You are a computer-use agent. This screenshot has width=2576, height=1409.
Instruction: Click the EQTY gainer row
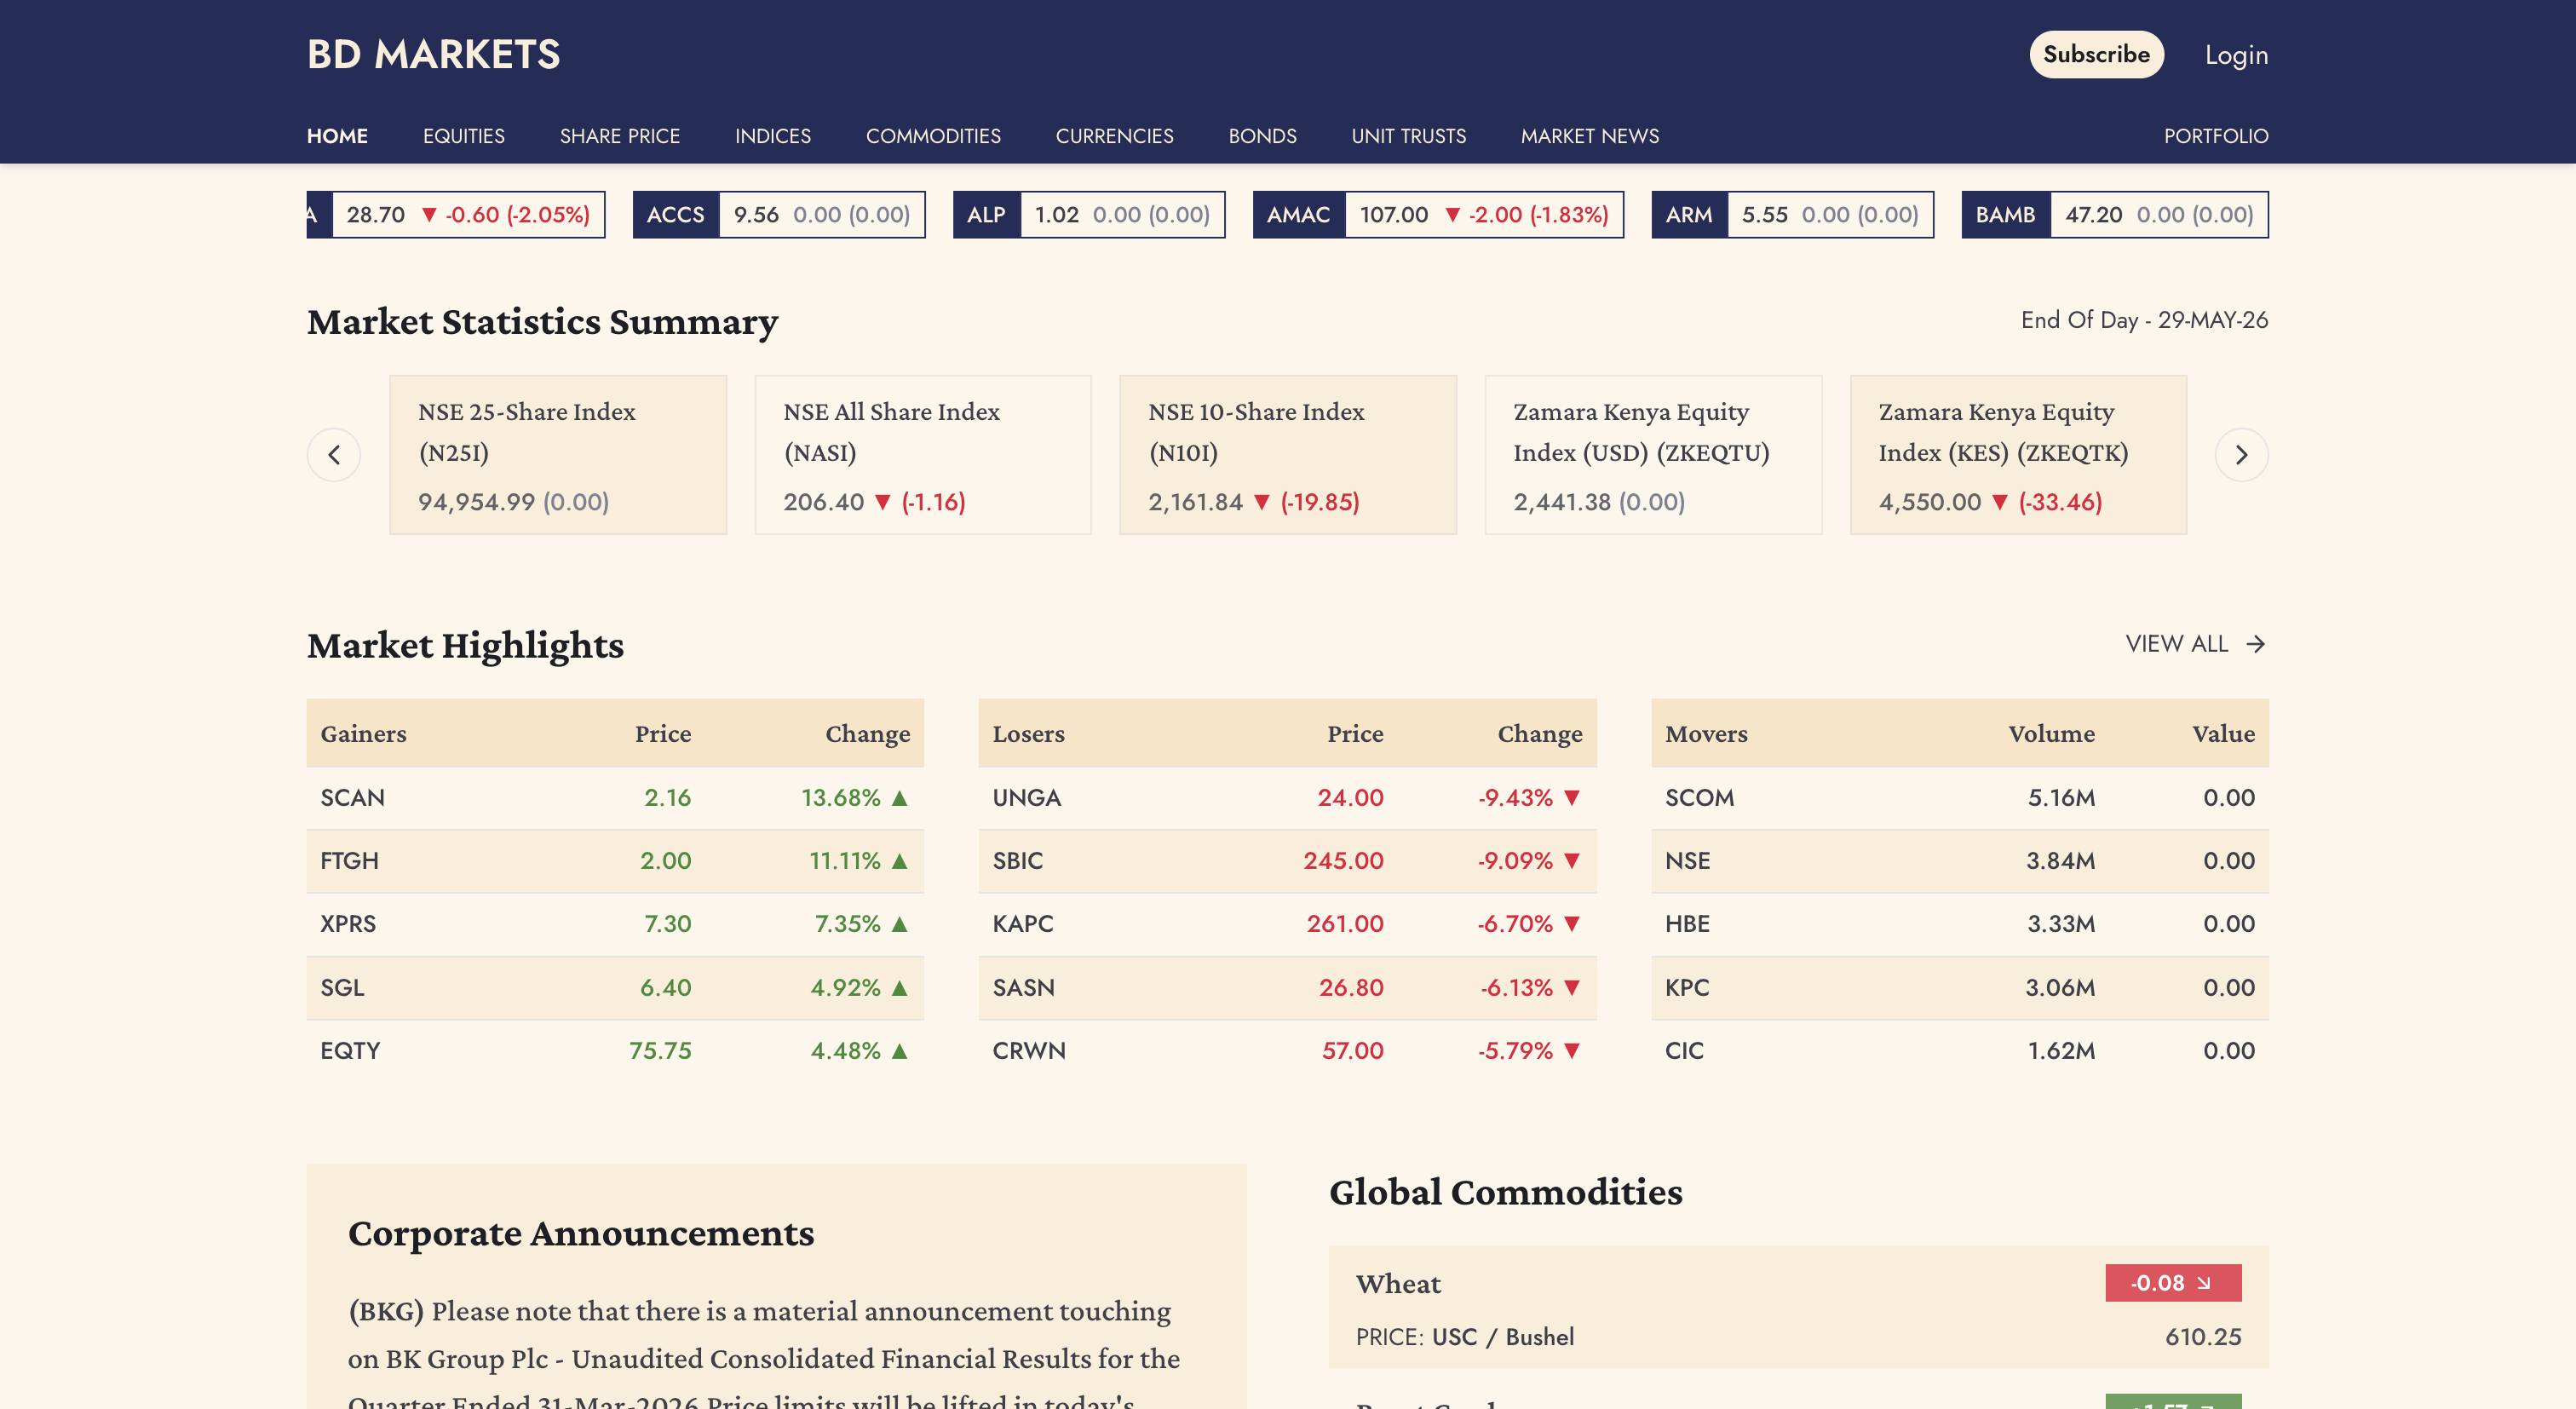click(615, 1051)
